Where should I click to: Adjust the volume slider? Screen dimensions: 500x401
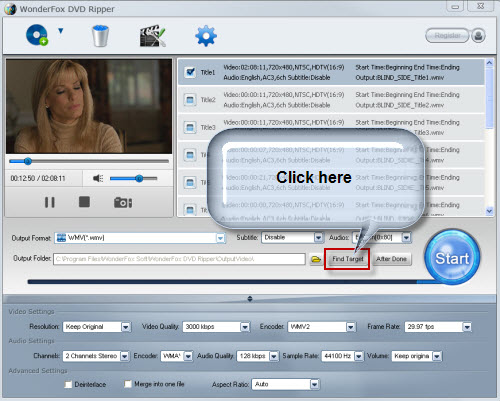(x=133, y=178)
